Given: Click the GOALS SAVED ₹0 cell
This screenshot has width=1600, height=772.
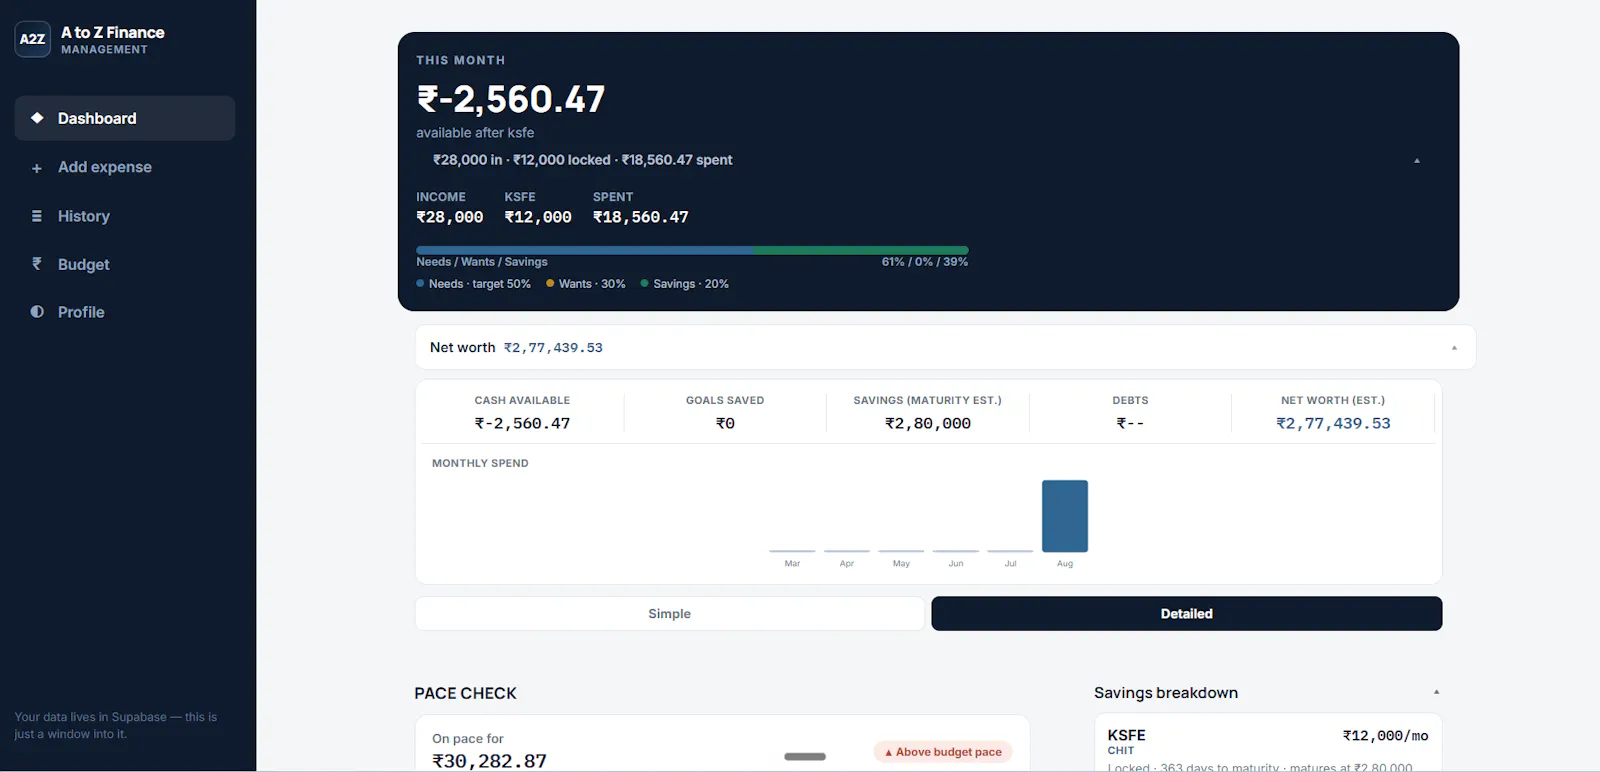Looking at the screenshot, I should tap(725, 412).
